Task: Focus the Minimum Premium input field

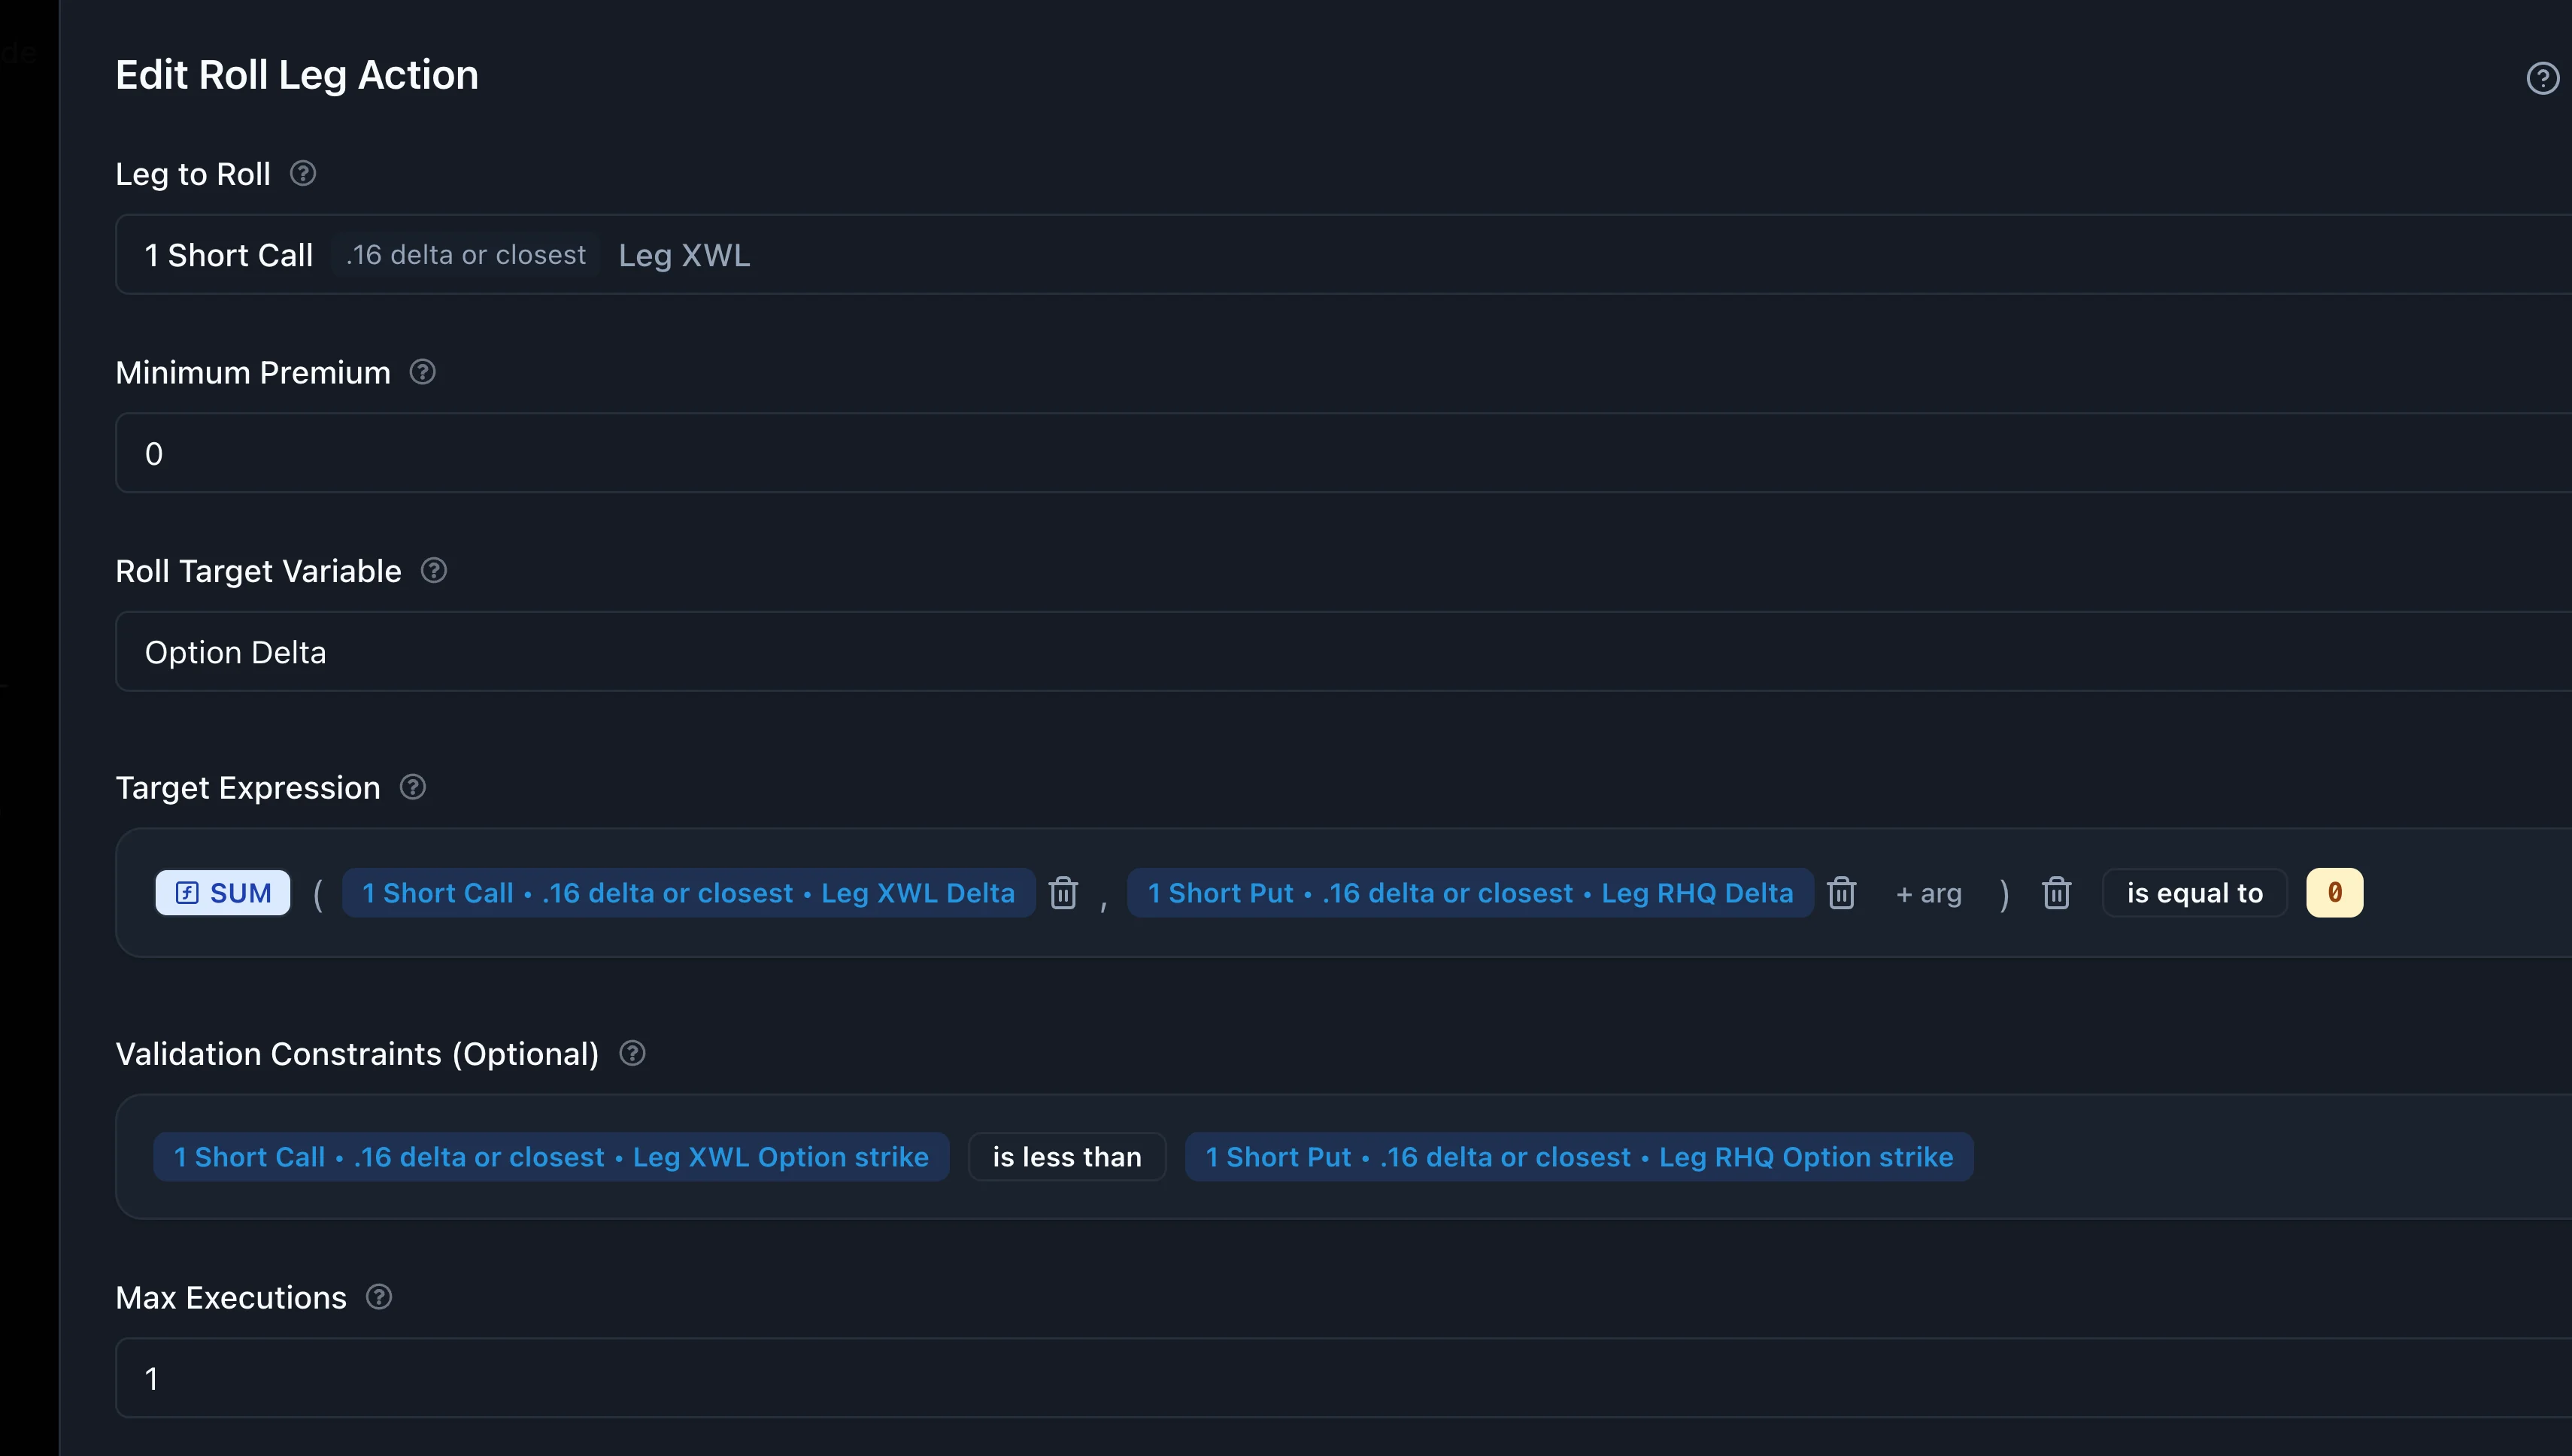Action: pos(1343,453)
